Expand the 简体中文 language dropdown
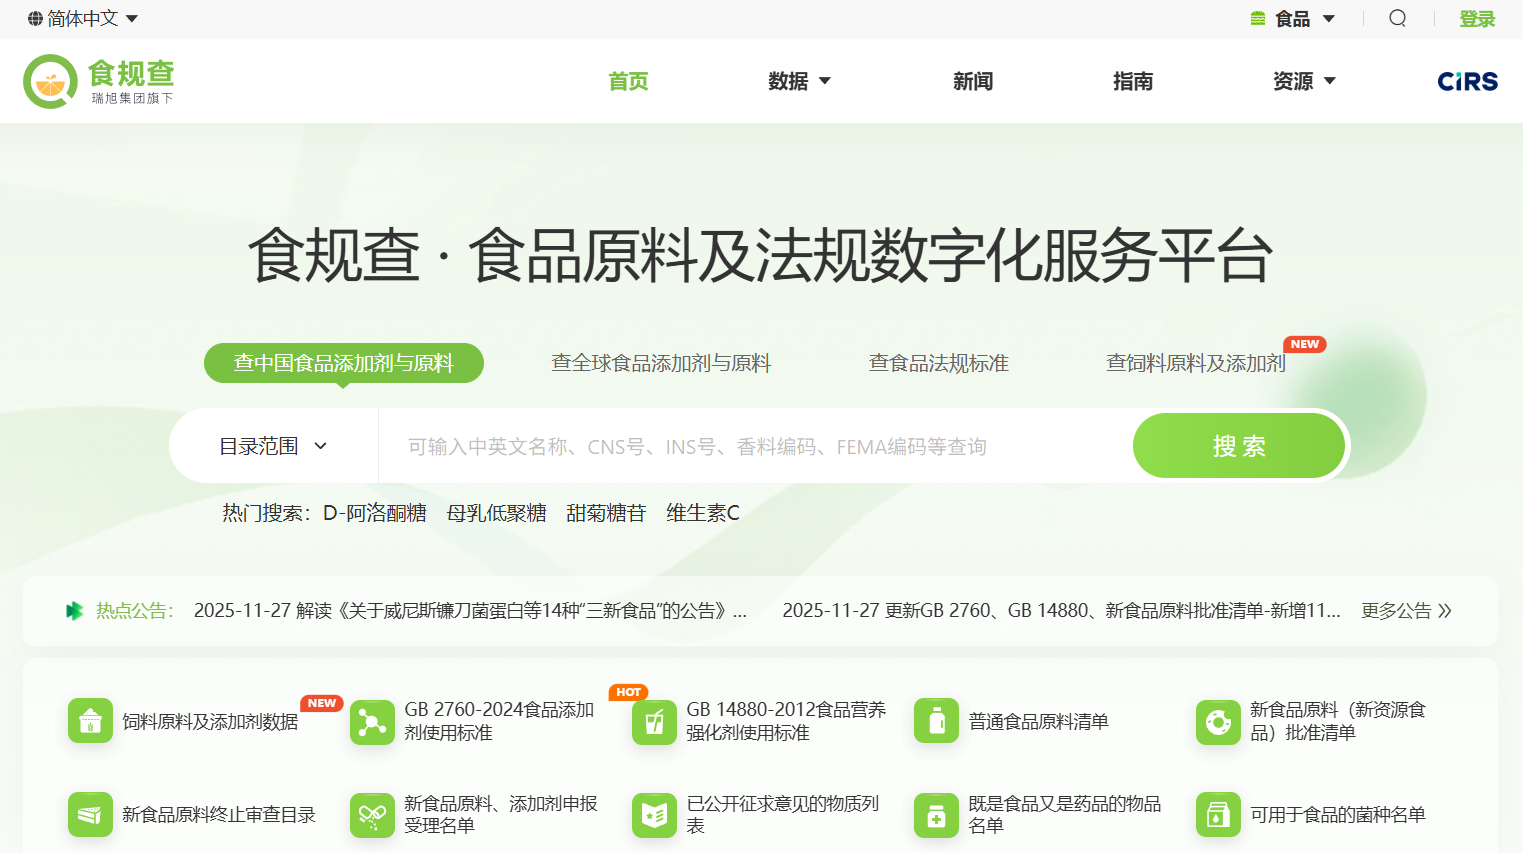Screen dimensions: 1523x853 [83, 18]
